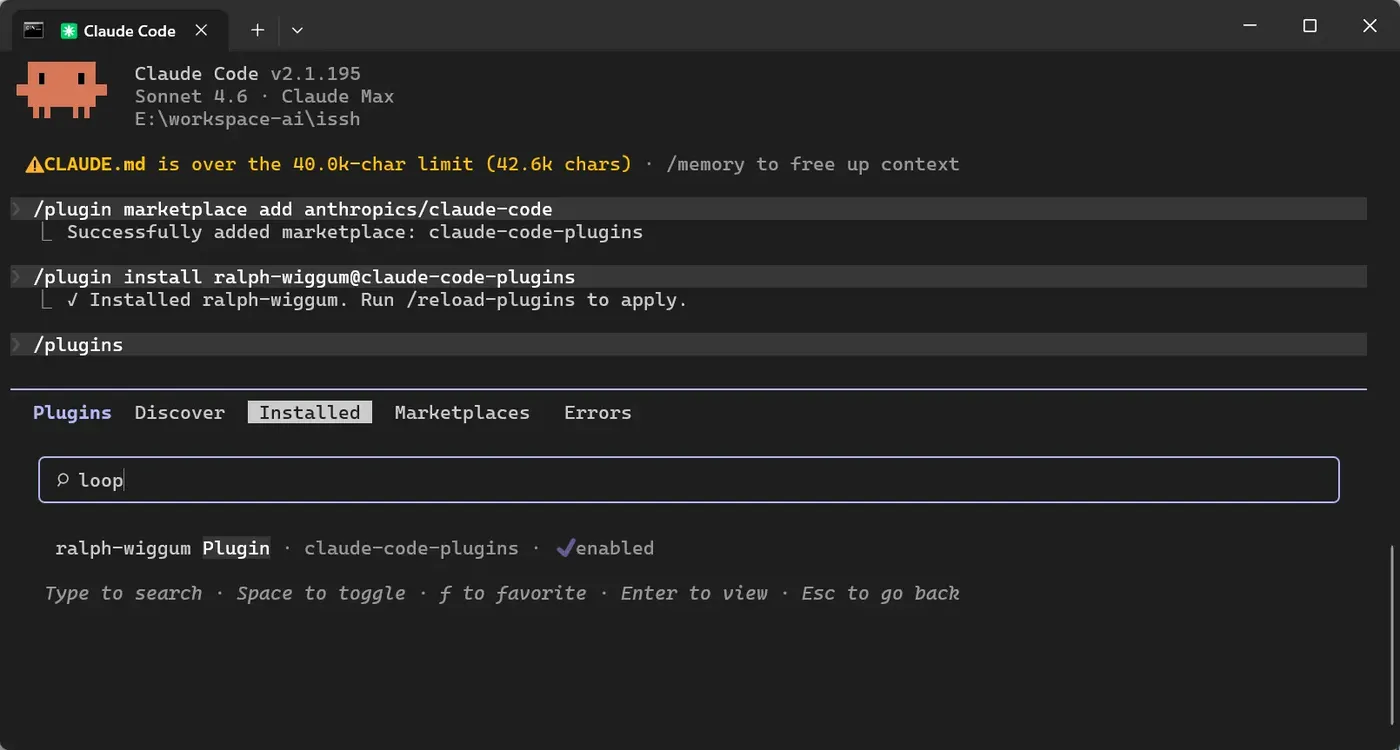Click the /plugins command line chevron
The image size is (1400, 750).
(x=17, y=345)
